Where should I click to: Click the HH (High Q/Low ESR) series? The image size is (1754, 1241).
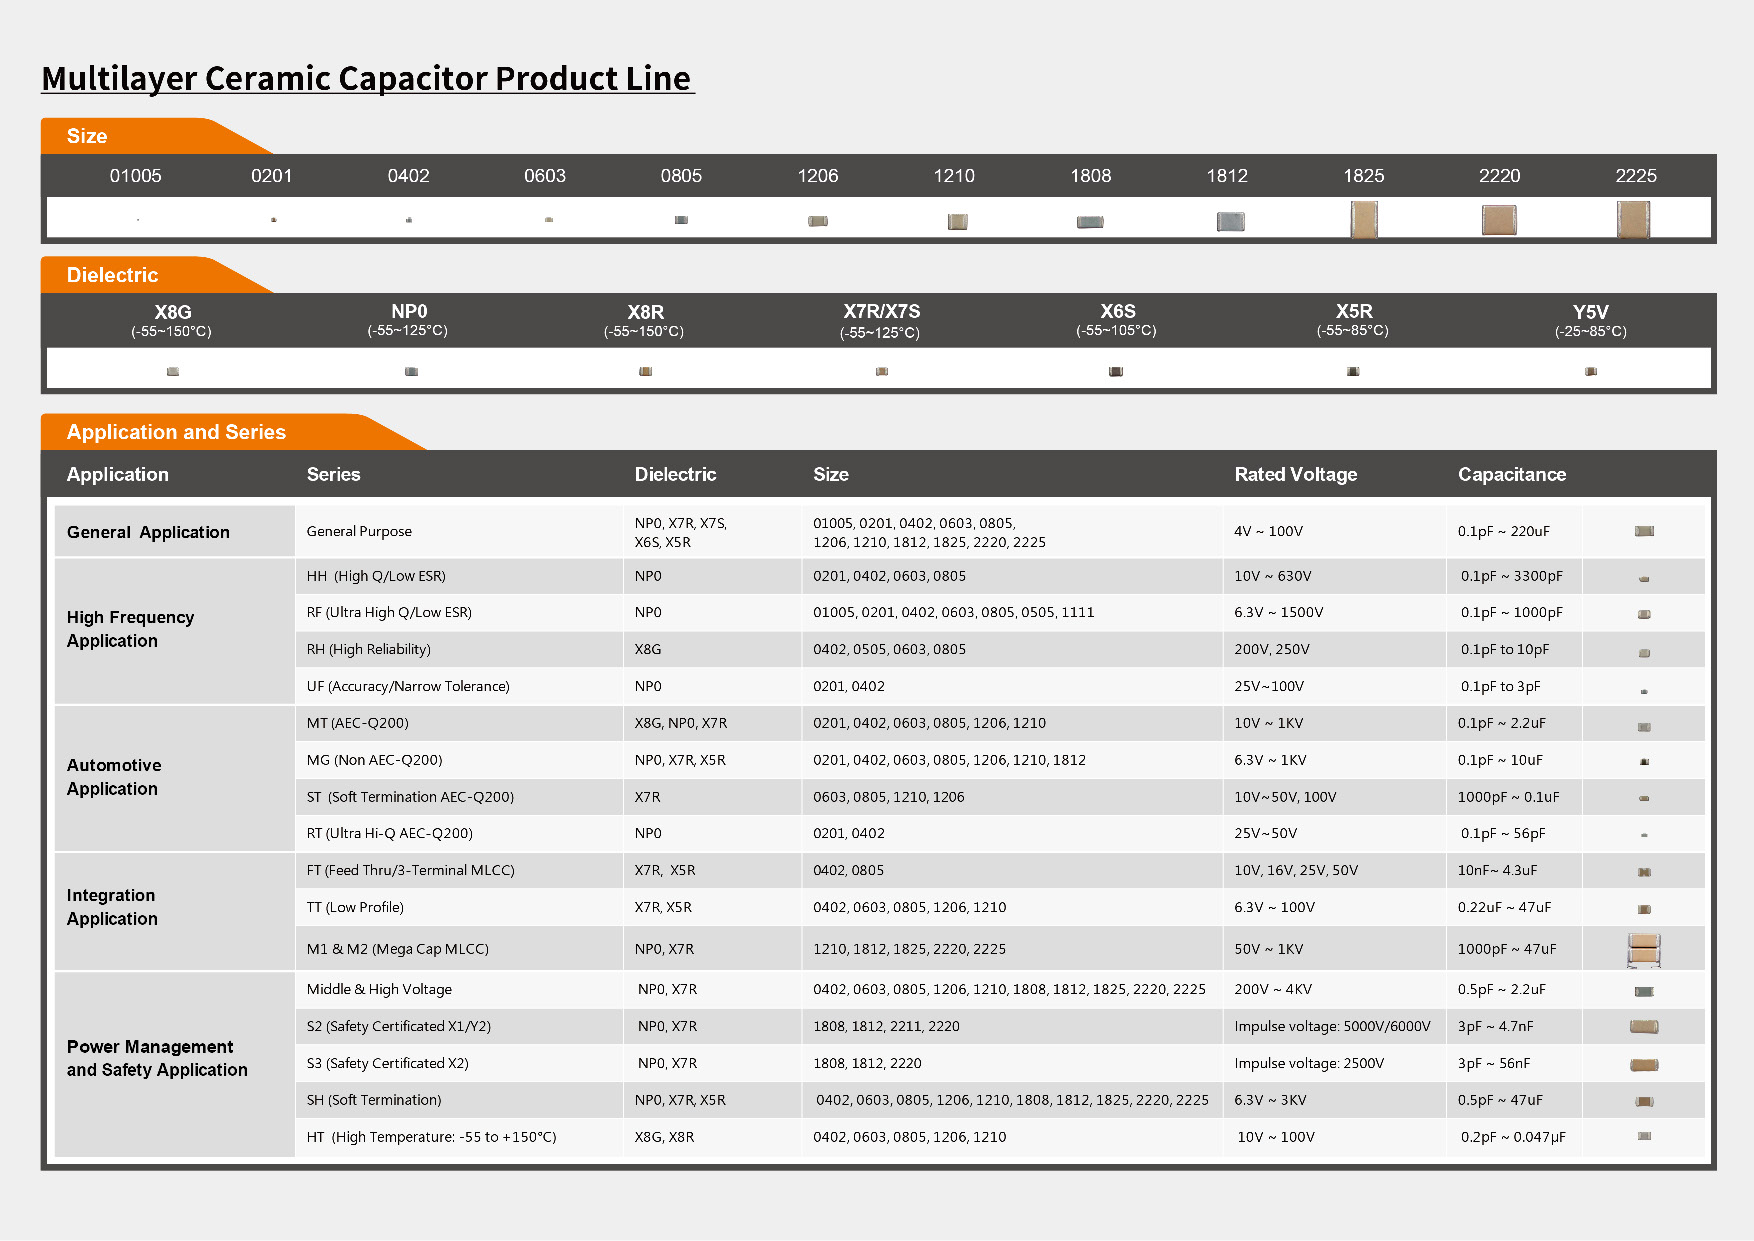point(376,576)
